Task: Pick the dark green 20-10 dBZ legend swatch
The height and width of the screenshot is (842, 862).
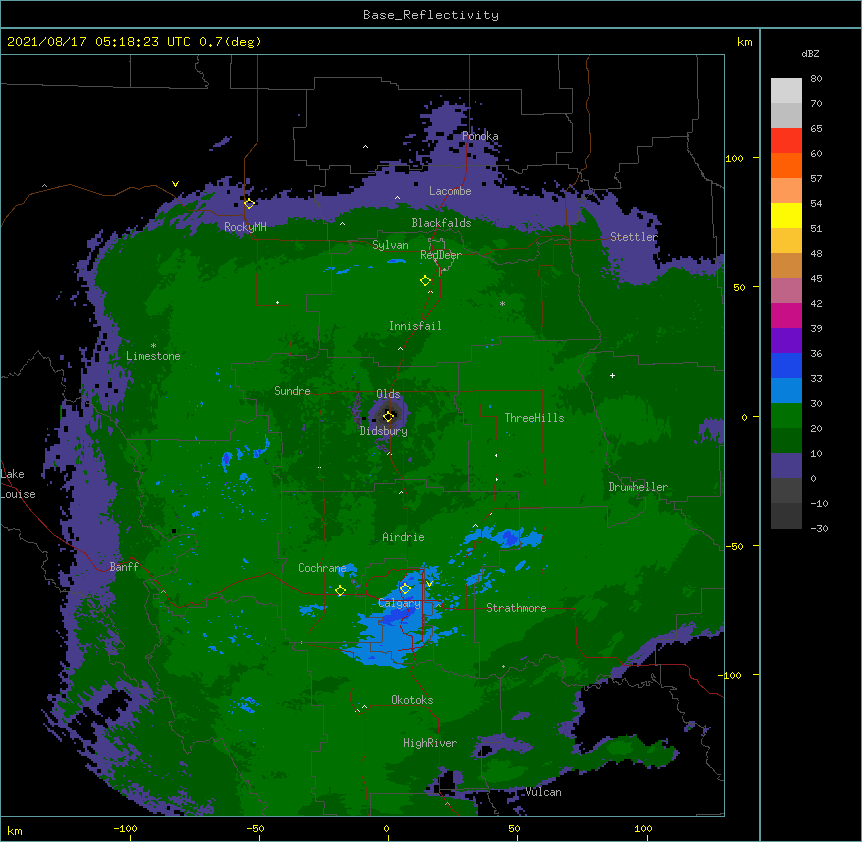Action: (x=786, y=441)
